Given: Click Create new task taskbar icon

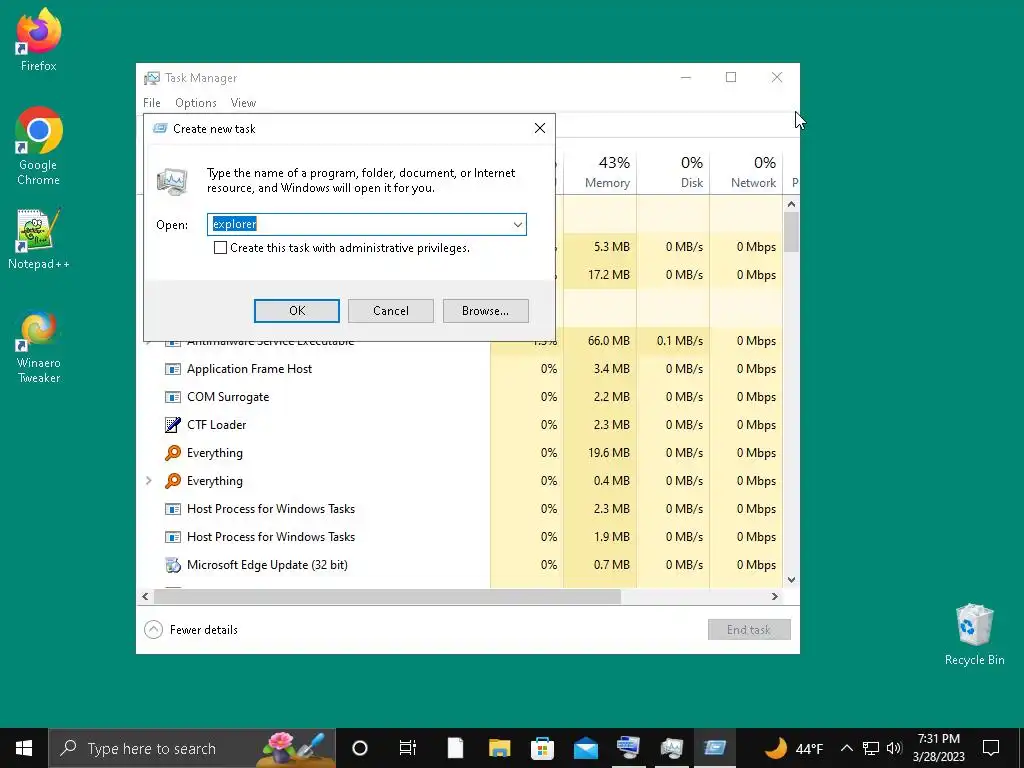Looking at the screenshot, I should point(714,748).
